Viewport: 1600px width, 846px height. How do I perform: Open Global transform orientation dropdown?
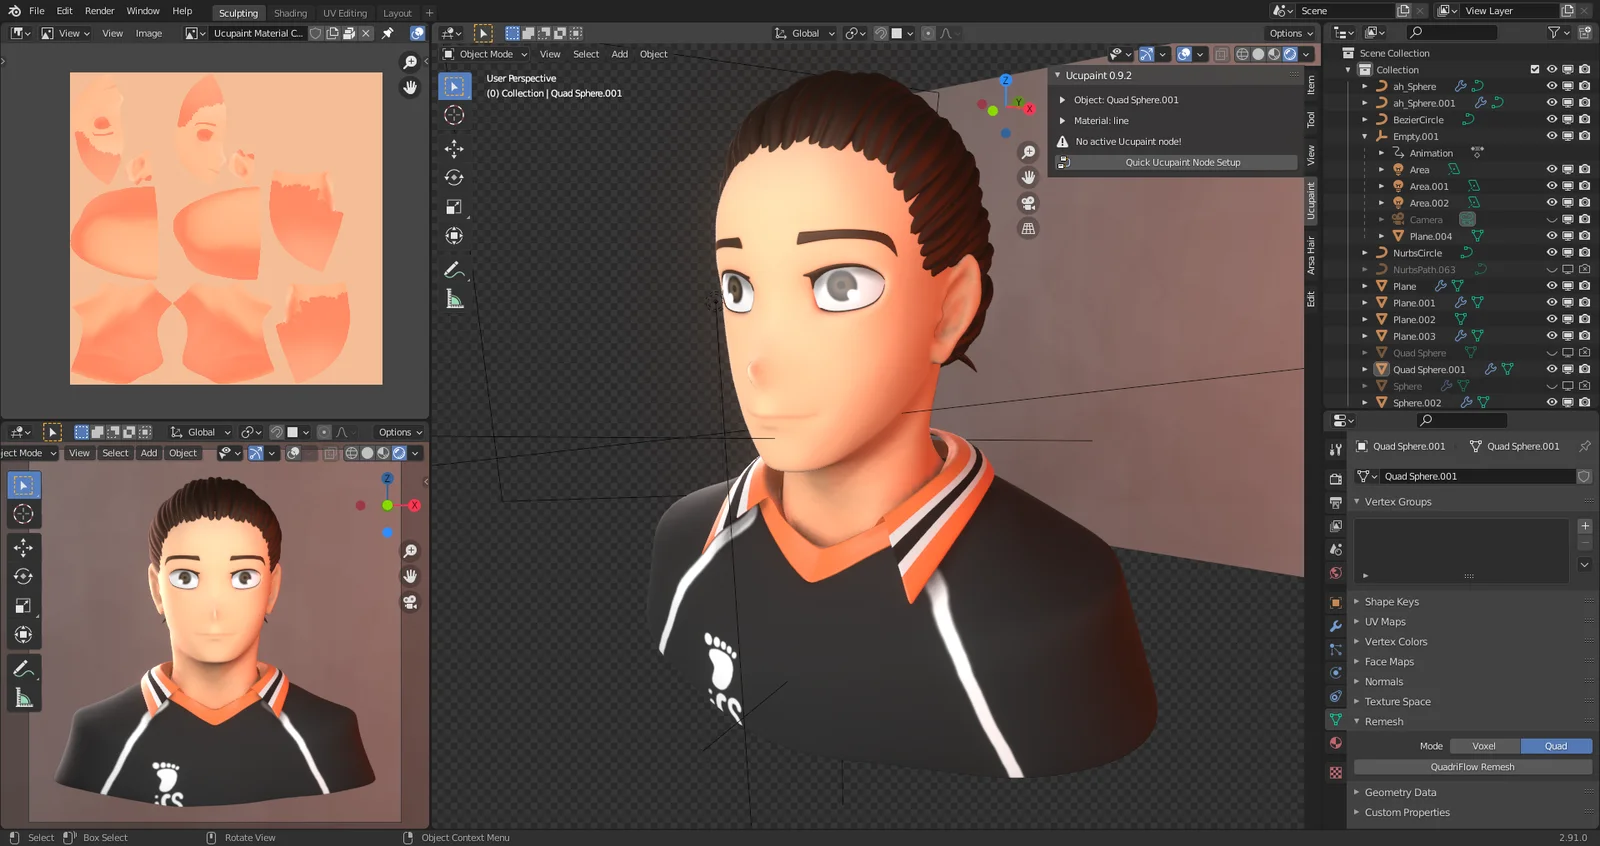[805, 33]
